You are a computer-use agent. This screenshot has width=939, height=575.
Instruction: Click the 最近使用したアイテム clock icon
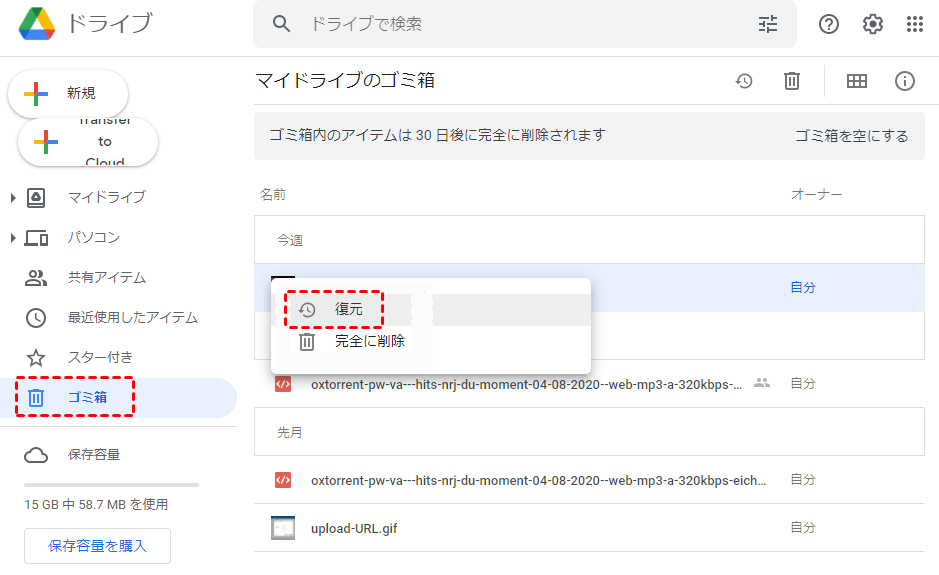click(36, 317)
